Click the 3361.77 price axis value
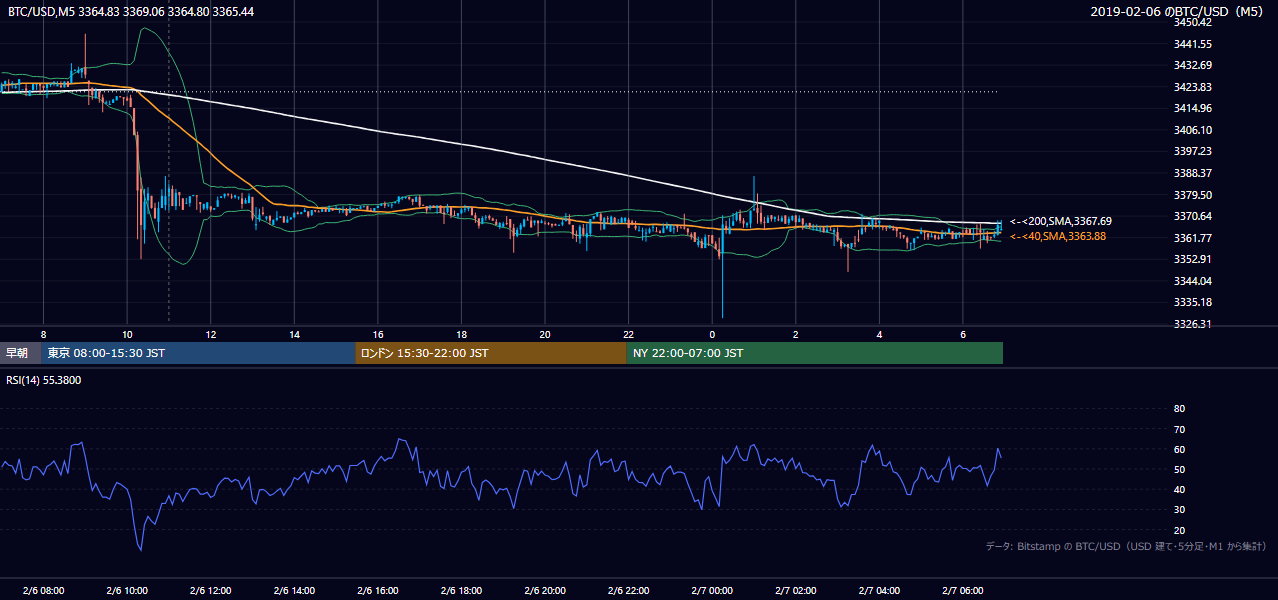The width and height of the screenshot is (1278, 600). [x=1193, y=238]
